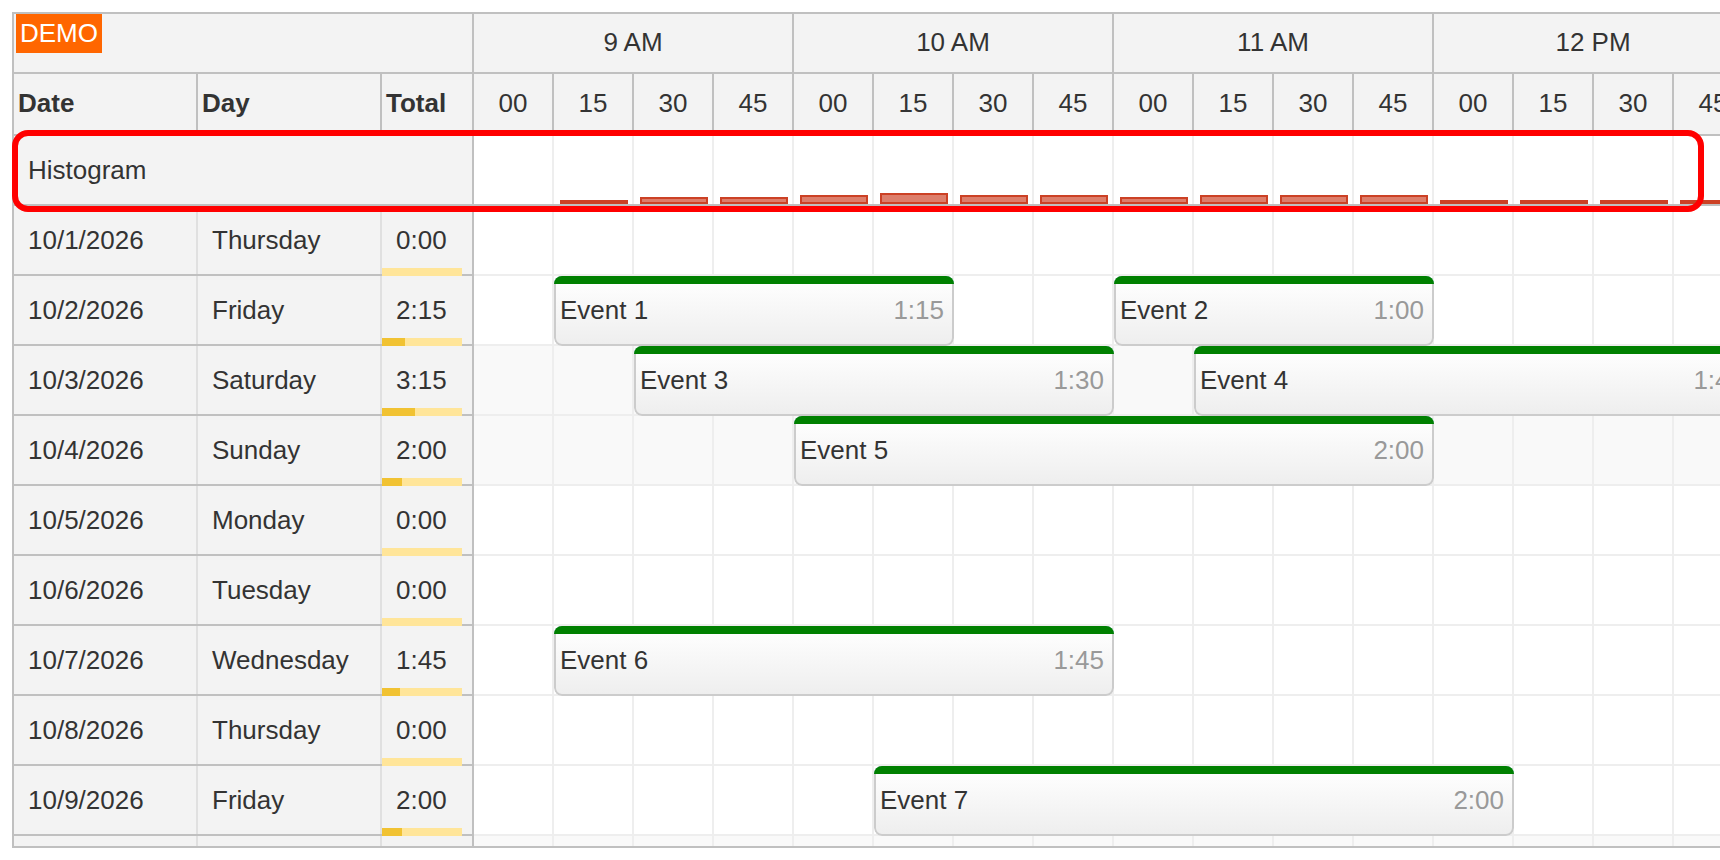Select the Event 2 bar
Screen dimensions: 1720x860
coord(1273,311)
